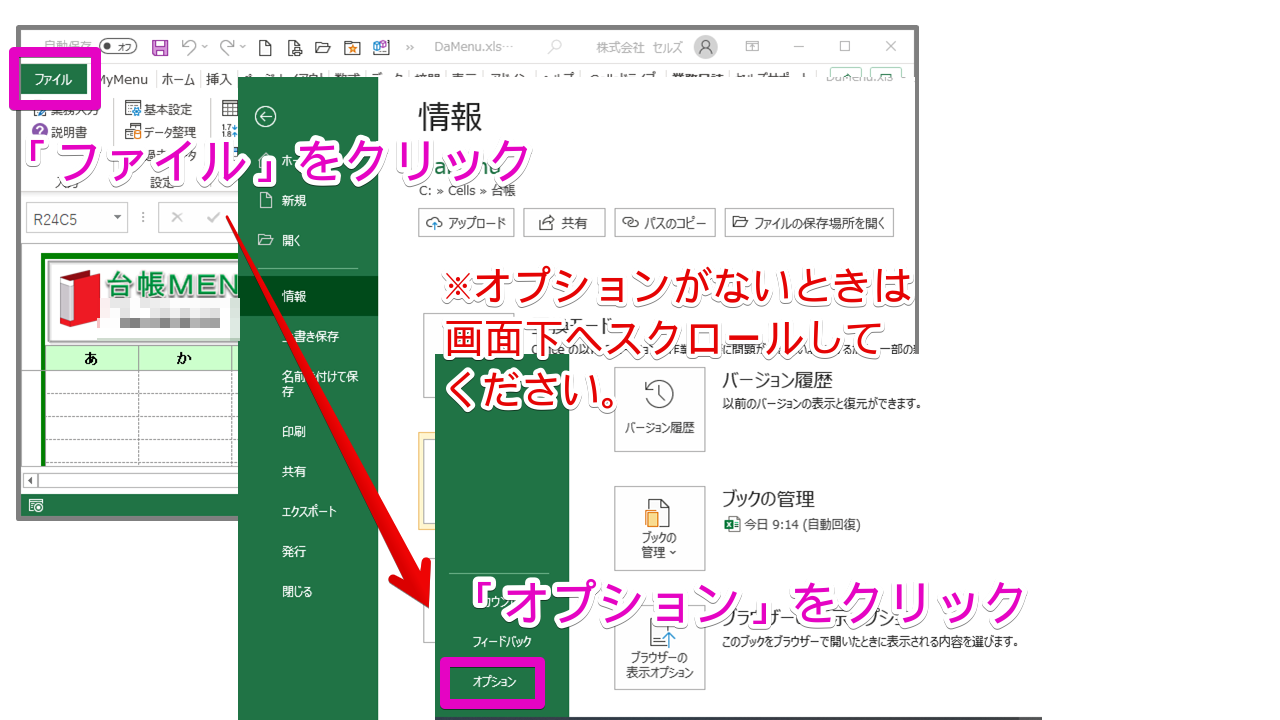Expand the Undo history dropdown arrow
The width and height of the screenshot is (1280, 720).
[205, 47]
